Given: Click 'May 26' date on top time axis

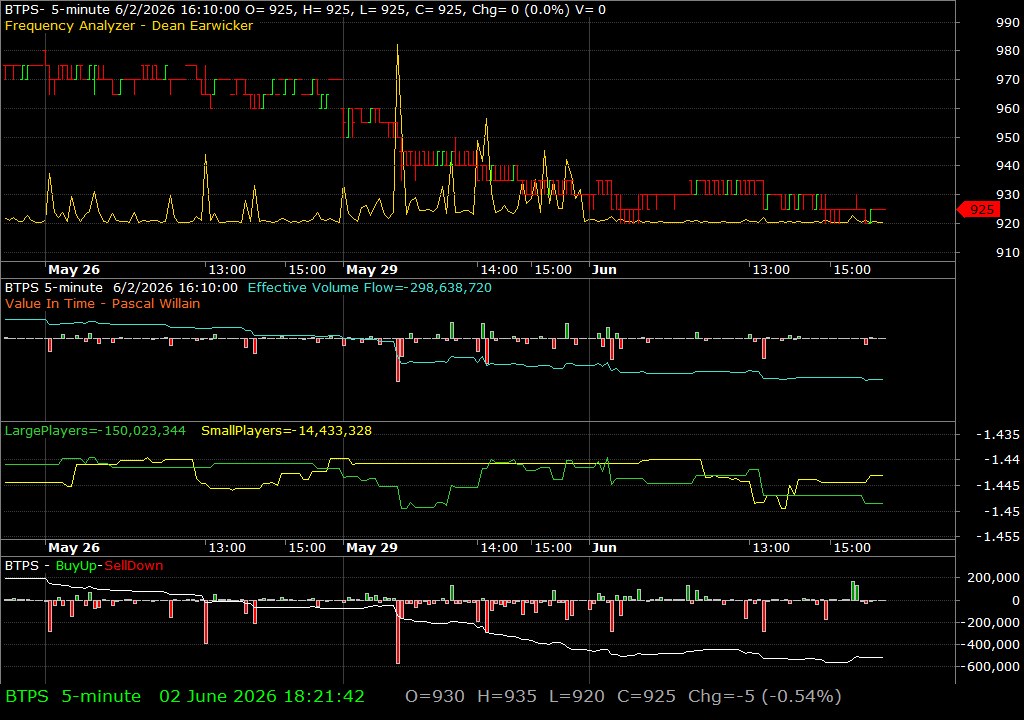Looking at the screenshot, I should pyautogui.click(x=74, y=270).
